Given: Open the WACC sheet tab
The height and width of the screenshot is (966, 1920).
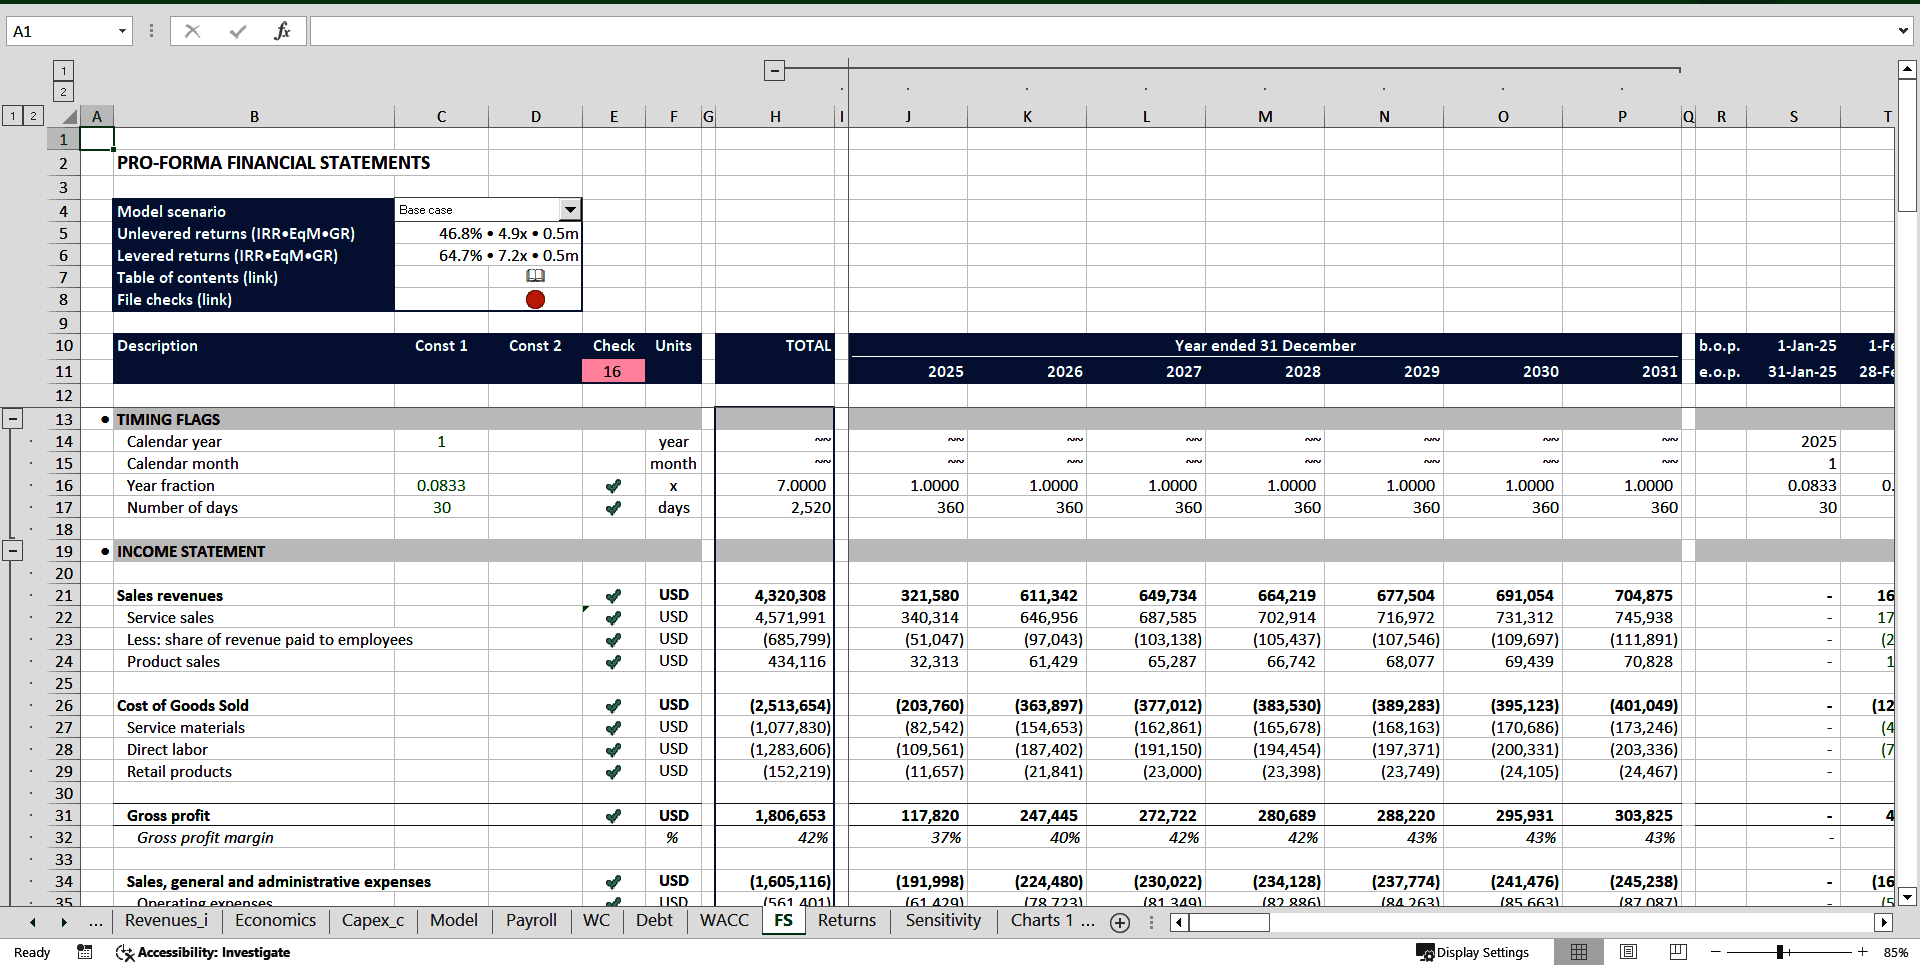Looking at the screenshot, I should (723, 920).
